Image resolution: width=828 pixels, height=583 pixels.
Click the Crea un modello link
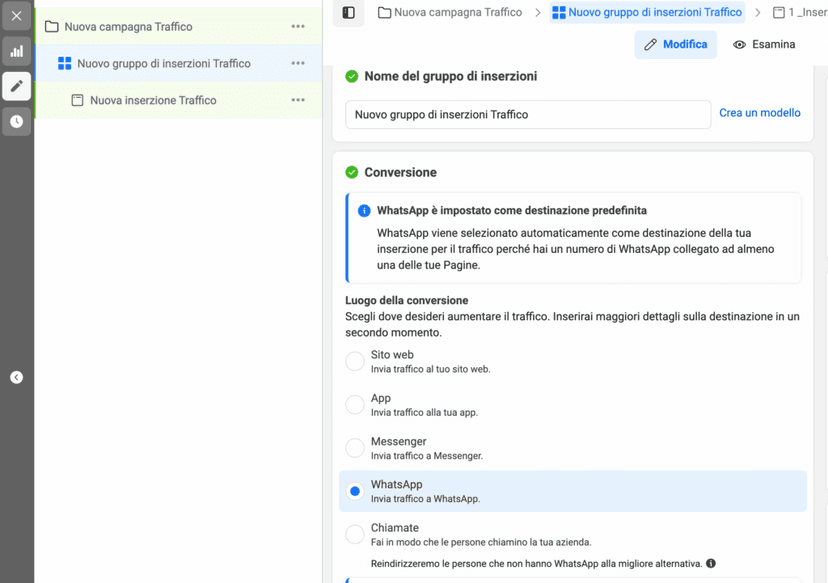(x=759, y=112)
